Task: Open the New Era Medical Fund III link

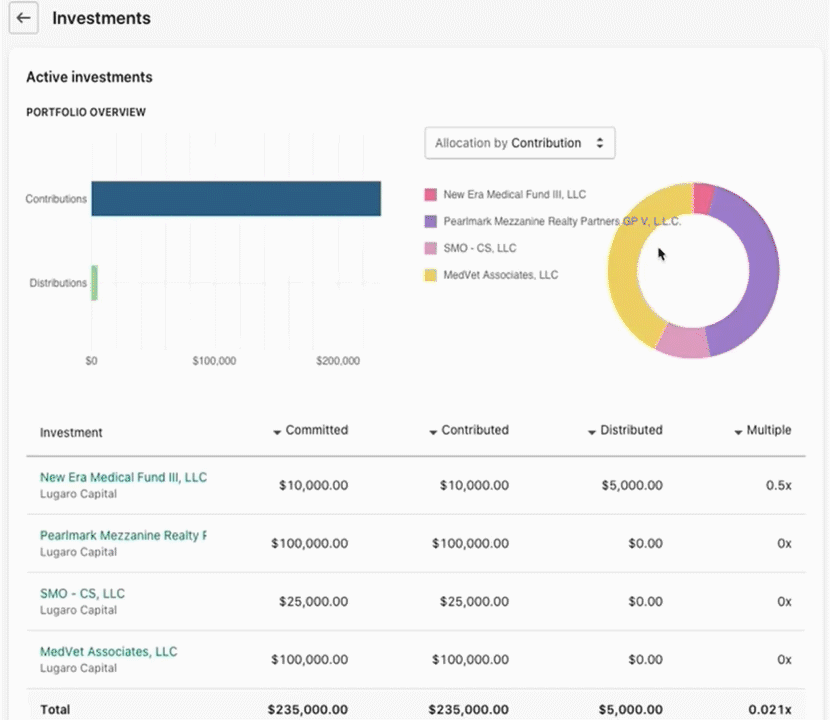Action: (x=123, y=477)
